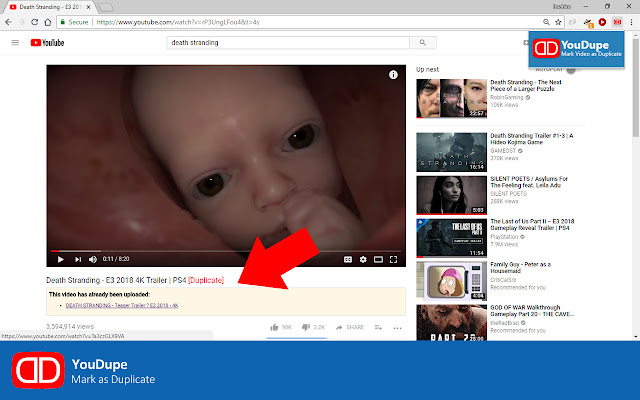The image size is (640, 400).
Task: Open GOD OF WAR Walkthrough thumbnail
Action: pyautogui.click(x=451, y=322)
